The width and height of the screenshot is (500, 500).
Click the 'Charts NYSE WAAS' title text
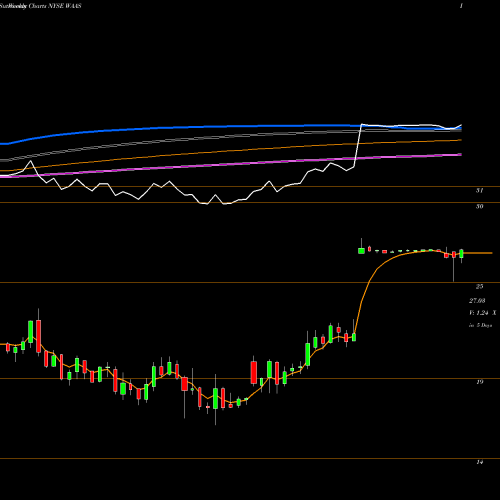coord(55,6)
